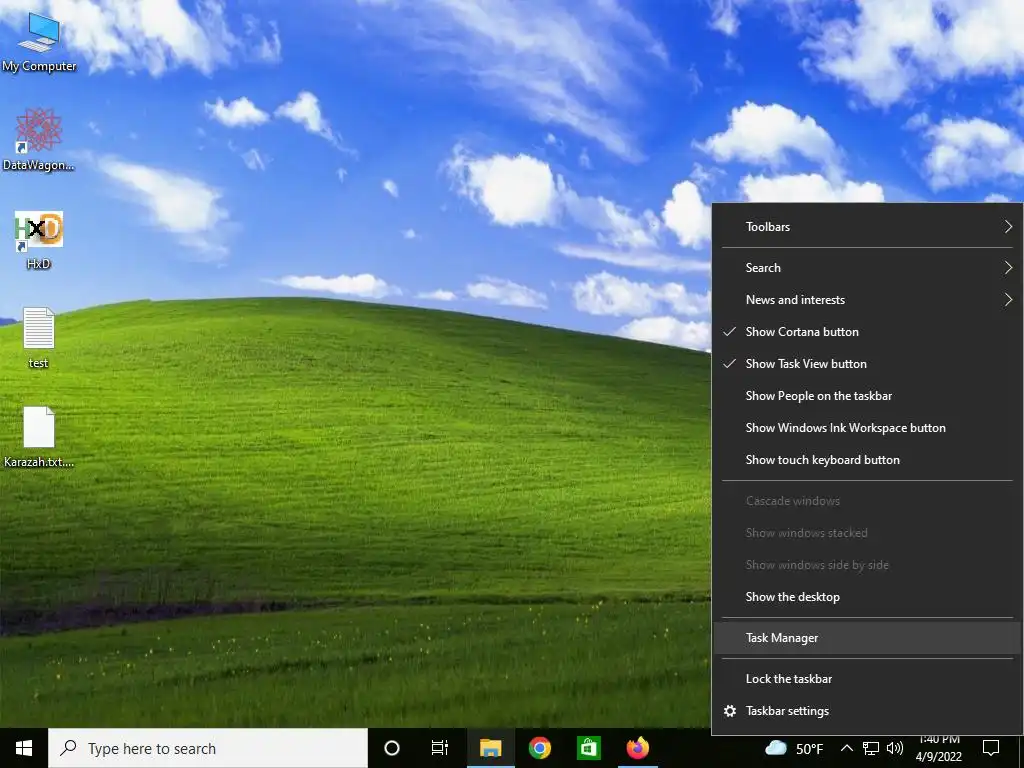Click the Taskbar settings gear icon

[730, 711]
